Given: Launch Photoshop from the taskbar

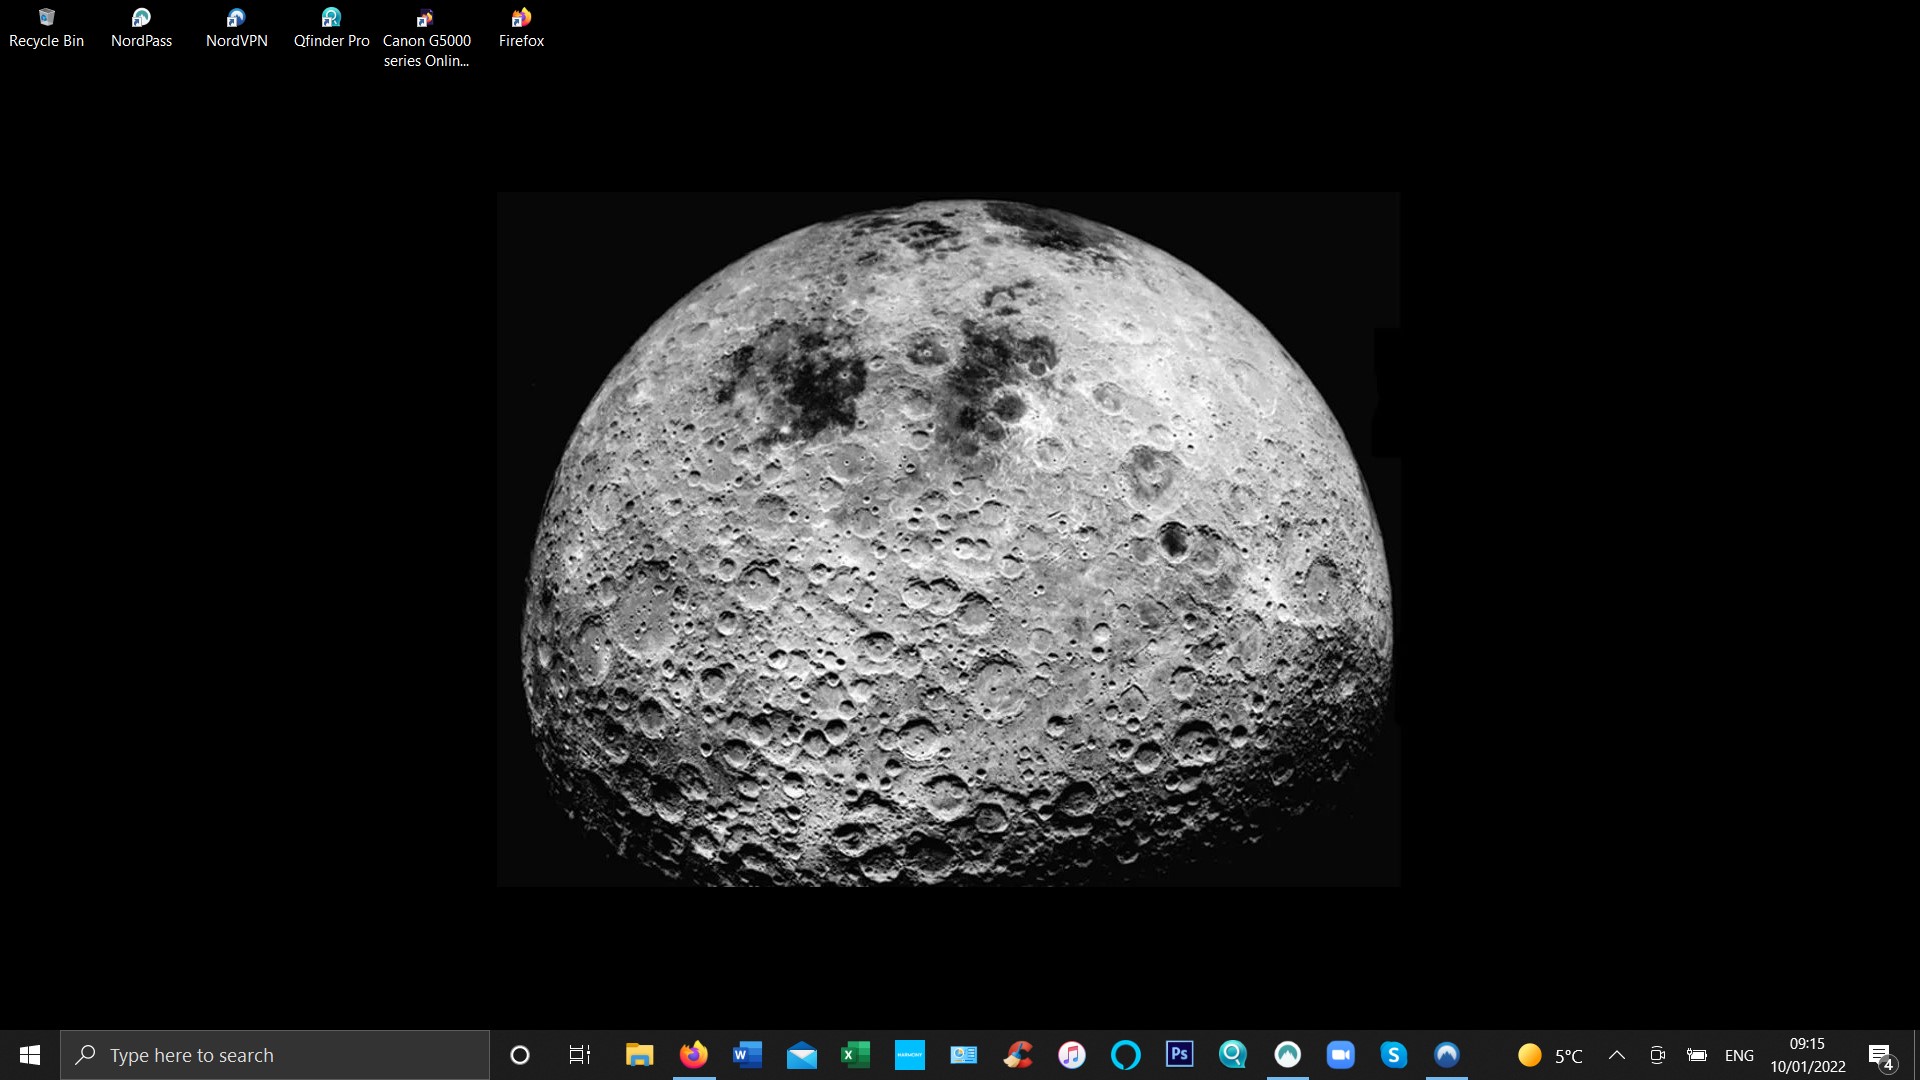Looking at the screenshot, I should pos(1179,1054).
